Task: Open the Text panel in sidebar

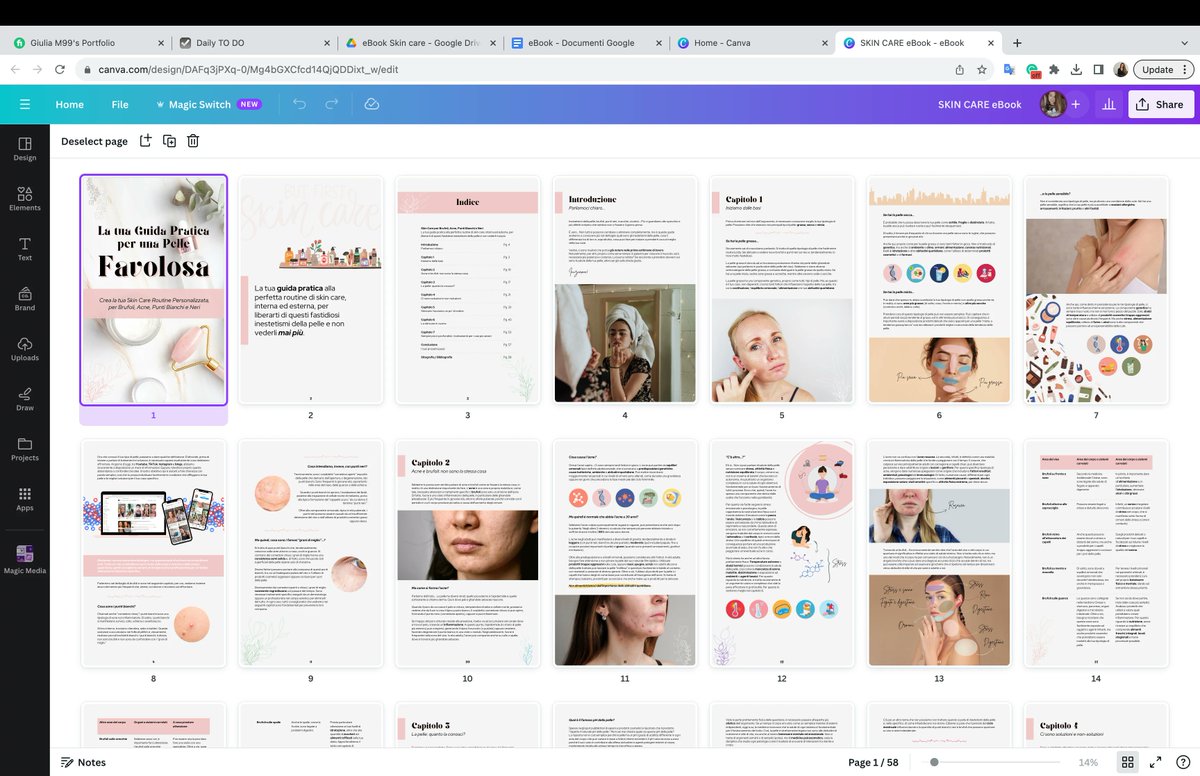Action: click(x=25, y=249)
